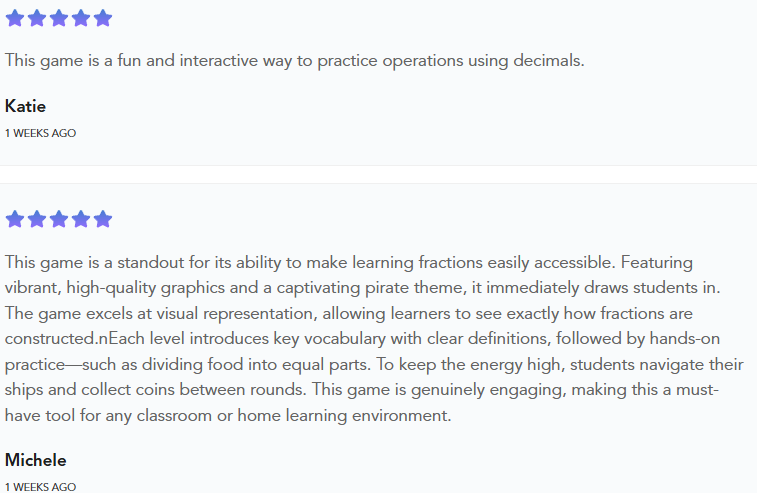
Task: Click the timestamp under Michele's name
Action: [x=41, y=487]
